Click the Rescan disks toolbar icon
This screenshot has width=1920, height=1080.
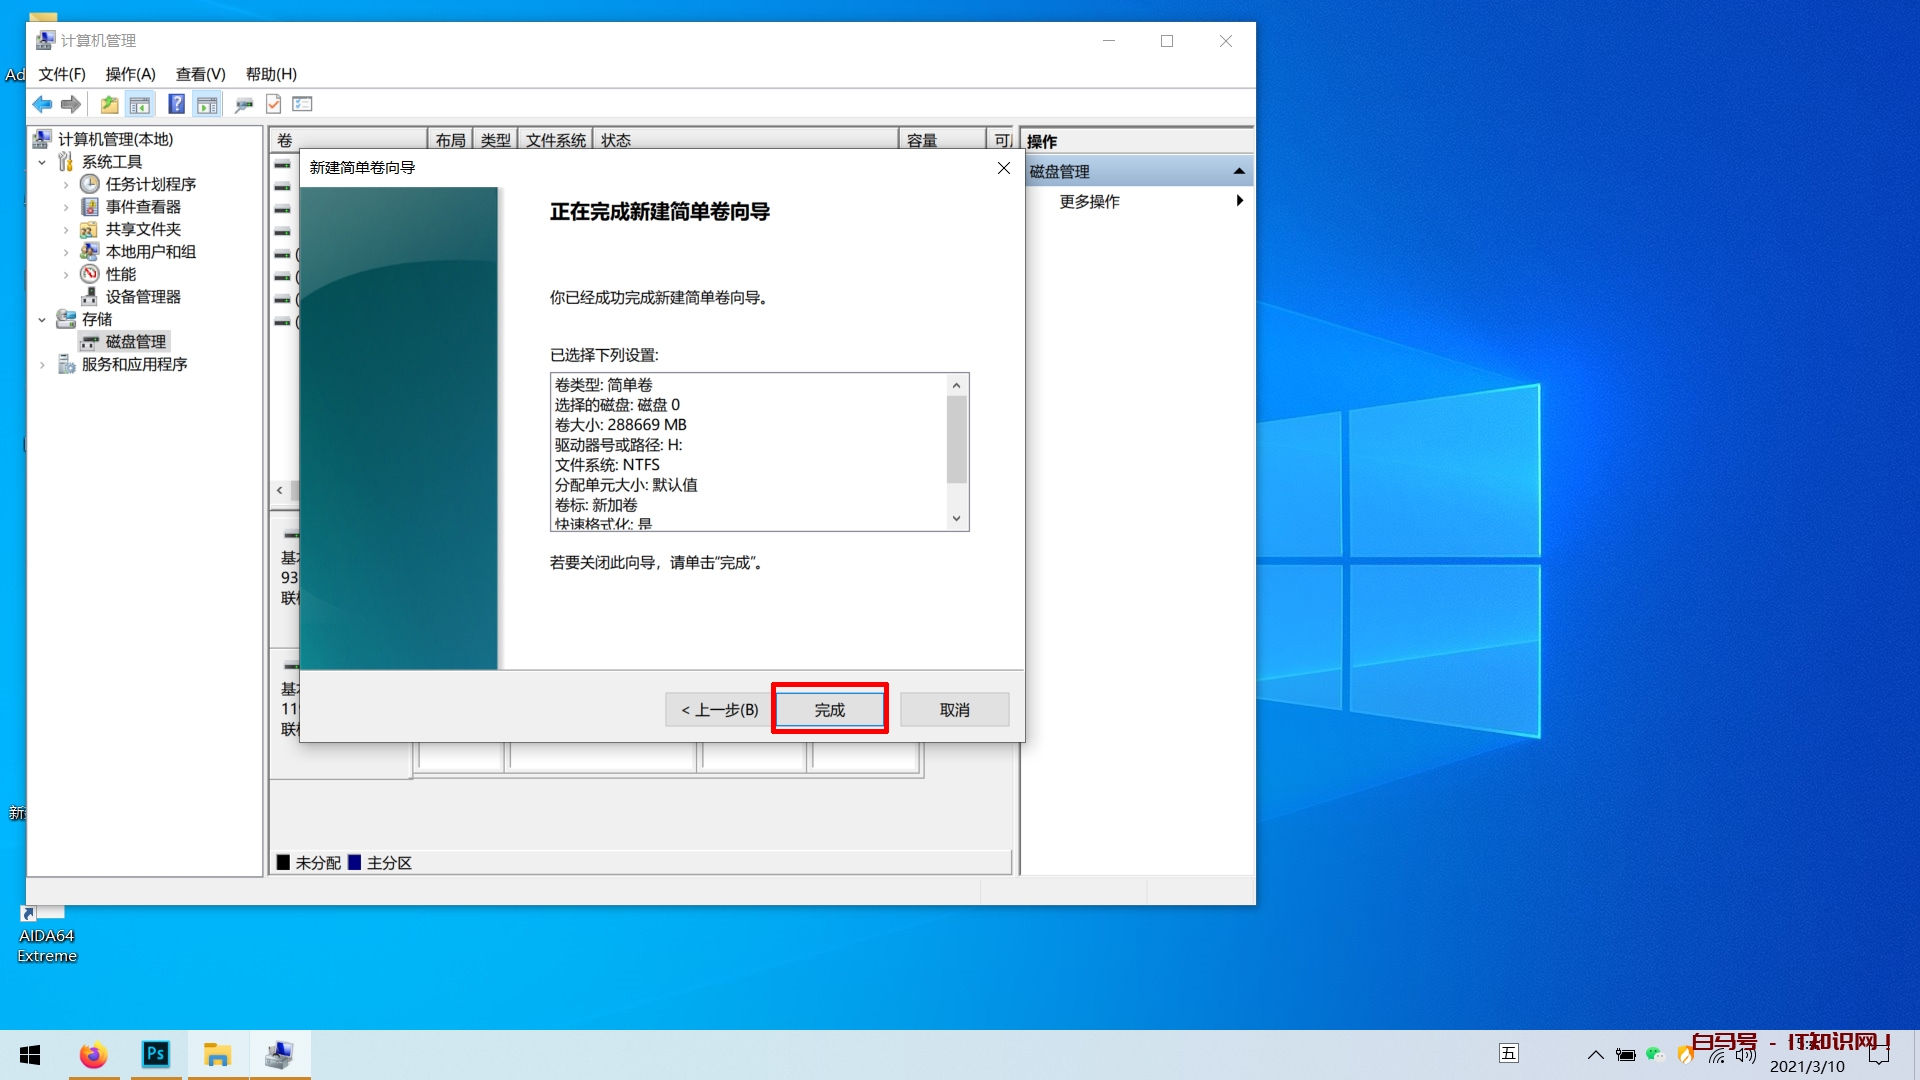(x=243, y=104)
